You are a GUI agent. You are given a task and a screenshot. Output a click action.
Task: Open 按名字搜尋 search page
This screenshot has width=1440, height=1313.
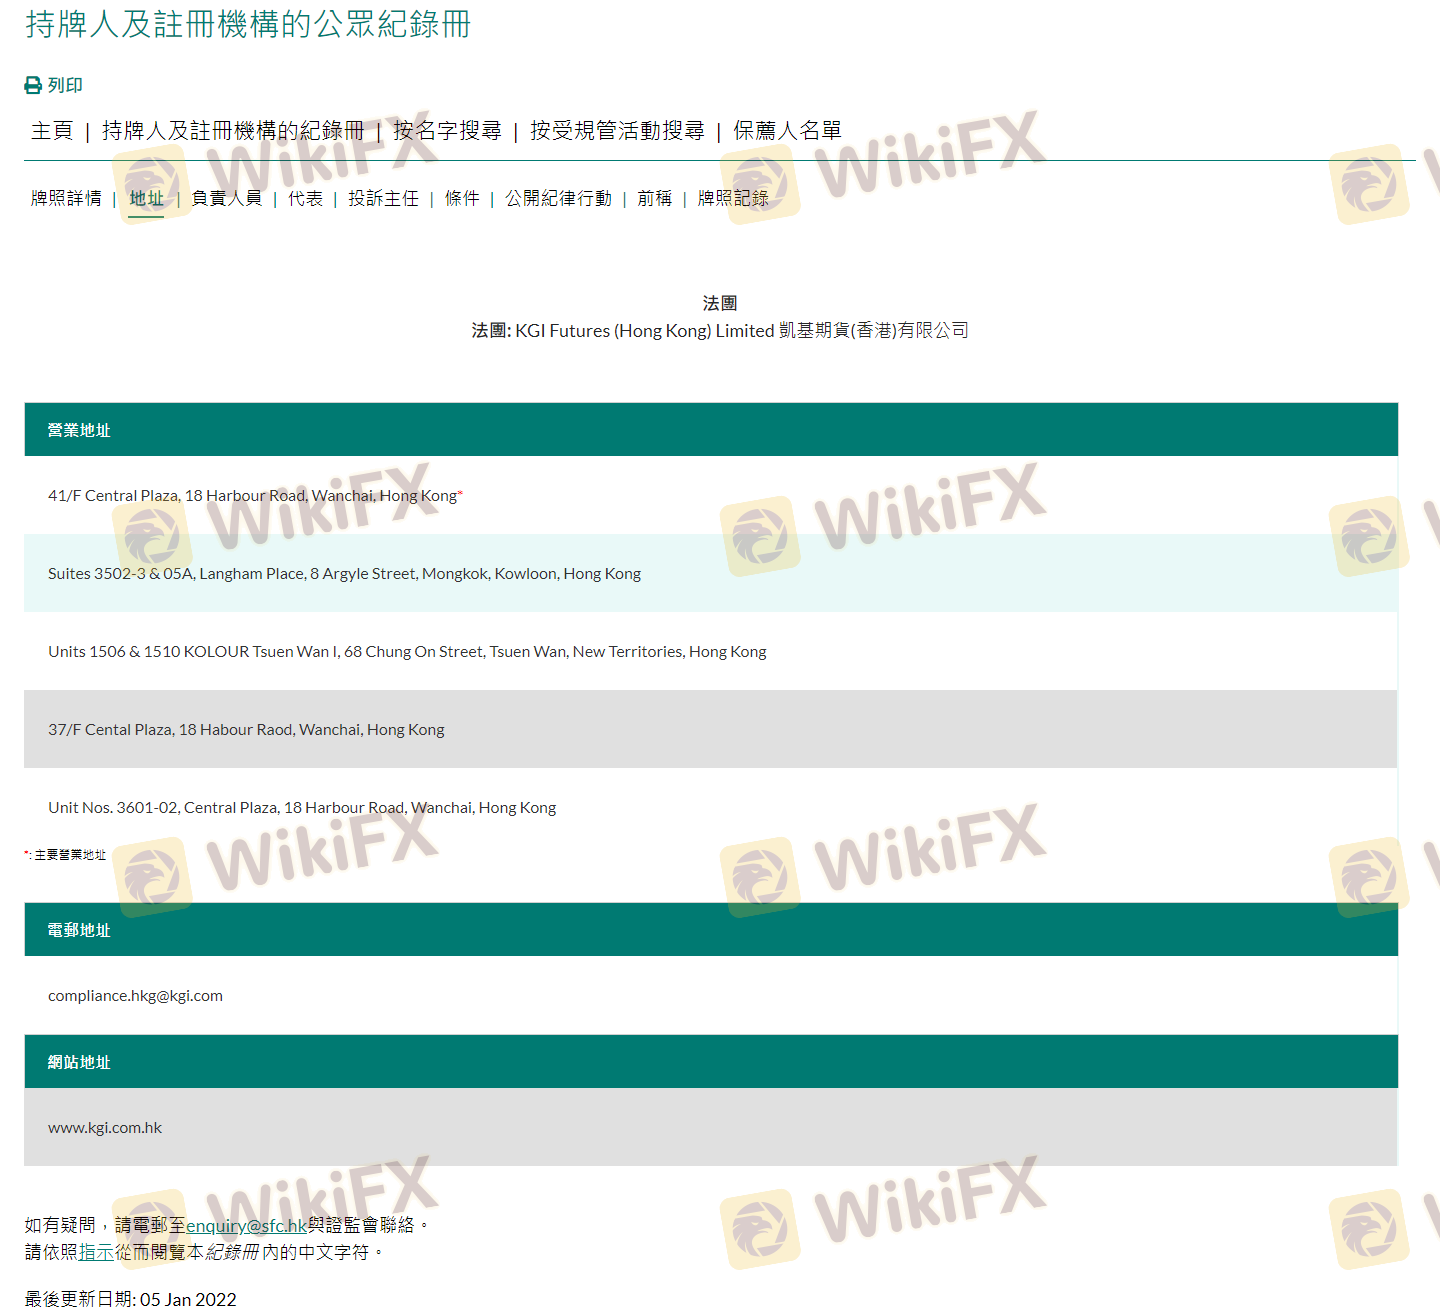point(447,131)
